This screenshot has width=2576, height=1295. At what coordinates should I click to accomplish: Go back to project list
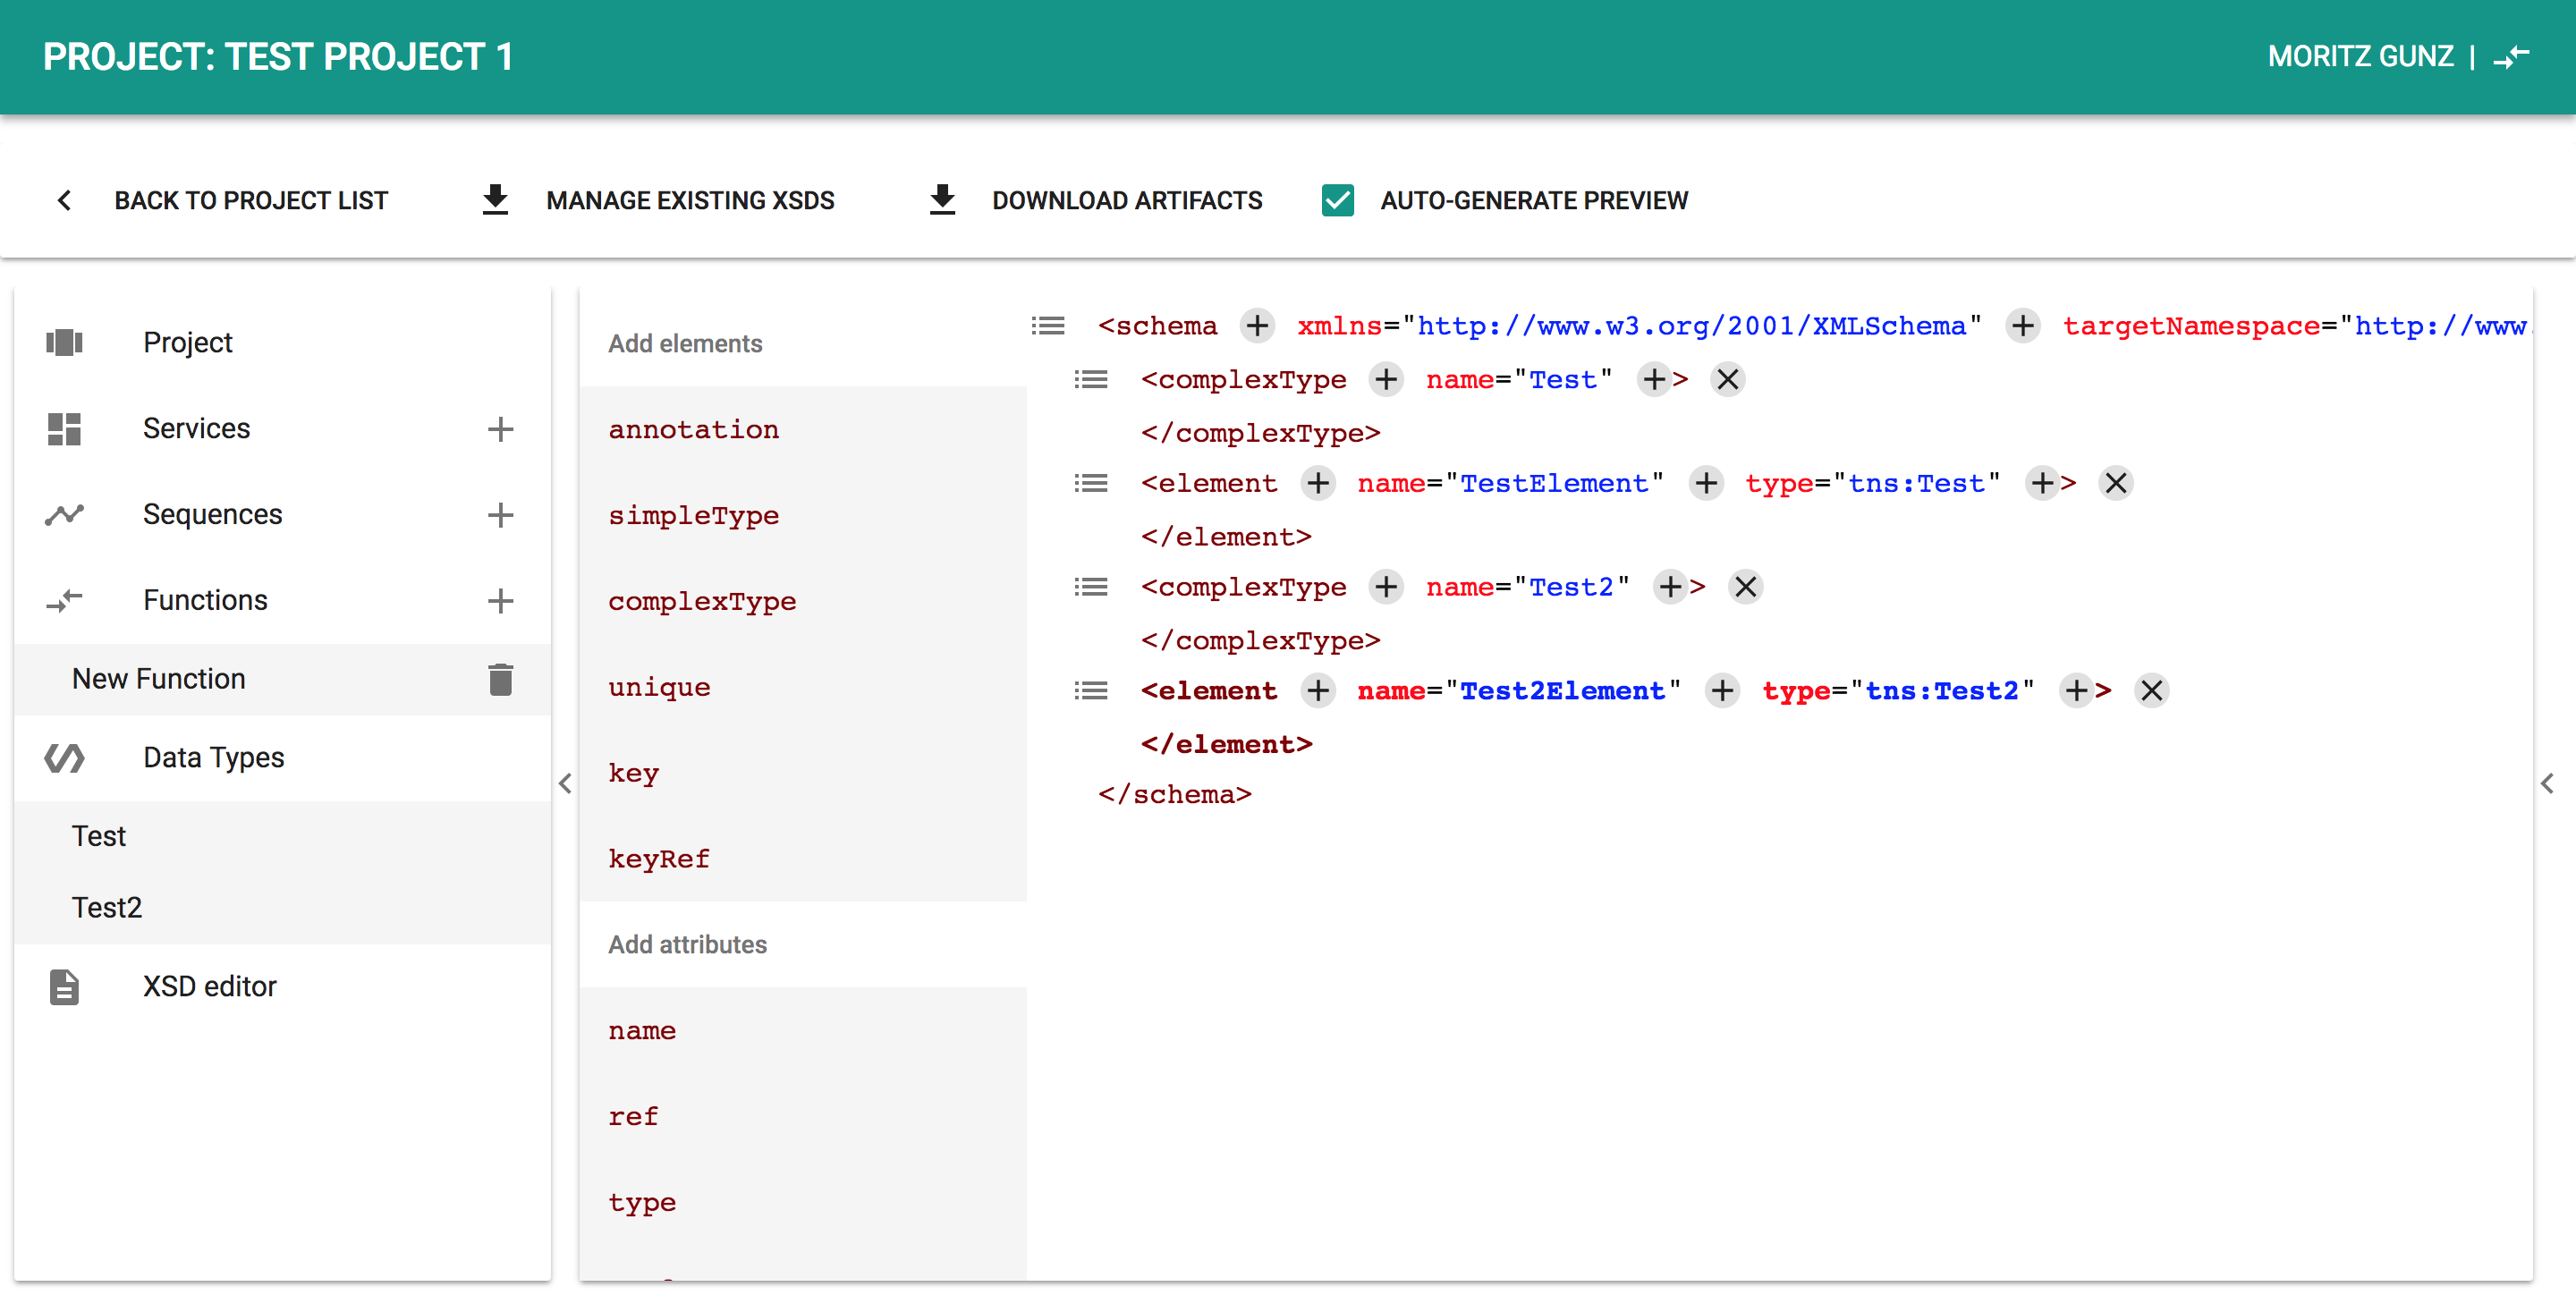251,201
